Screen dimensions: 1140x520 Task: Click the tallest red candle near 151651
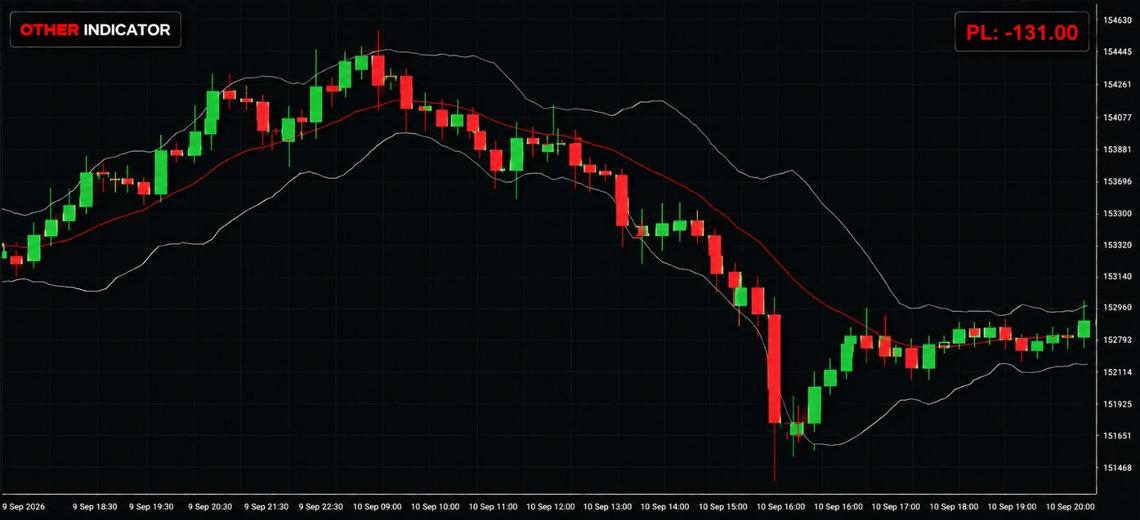tap(774, 369)
